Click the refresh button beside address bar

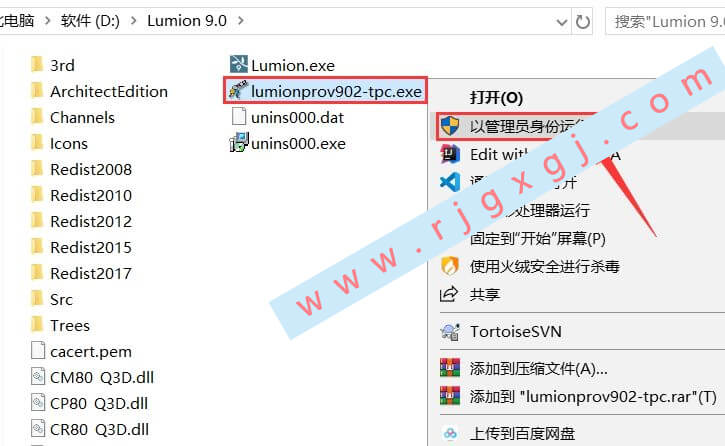point(583,22)
